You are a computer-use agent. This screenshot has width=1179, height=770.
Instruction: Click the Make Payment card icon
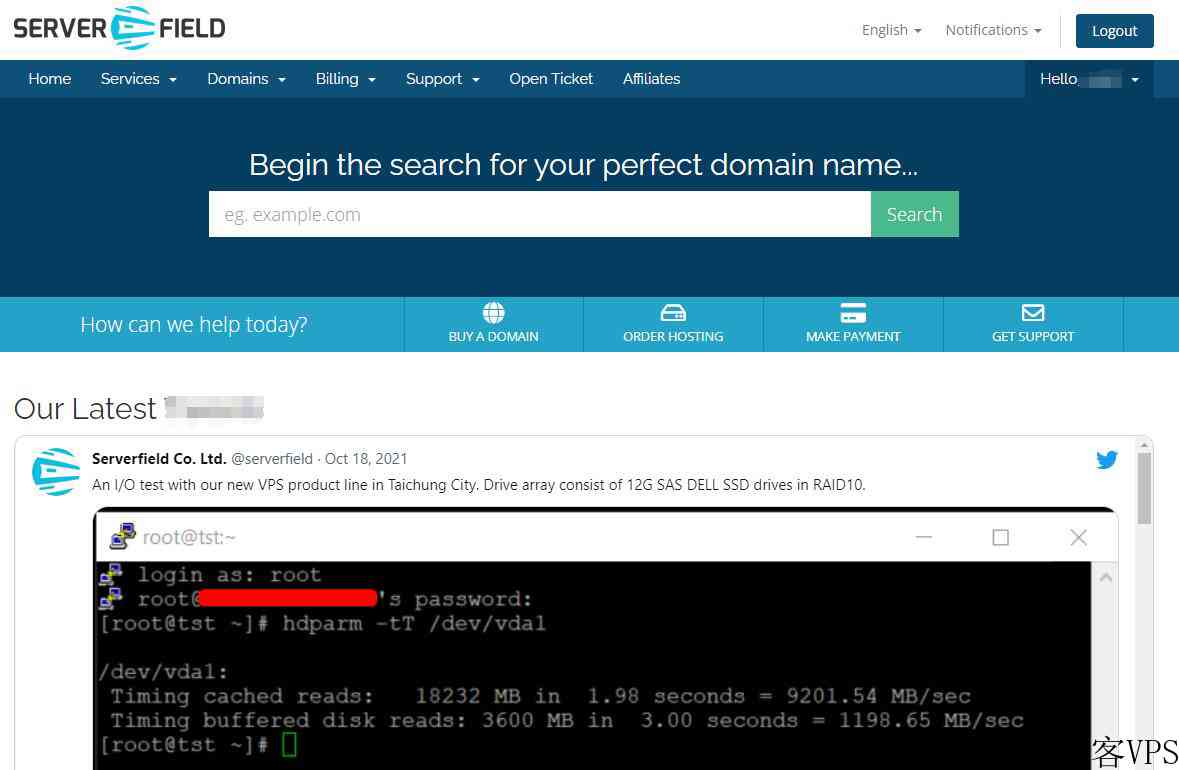point(853,313)
